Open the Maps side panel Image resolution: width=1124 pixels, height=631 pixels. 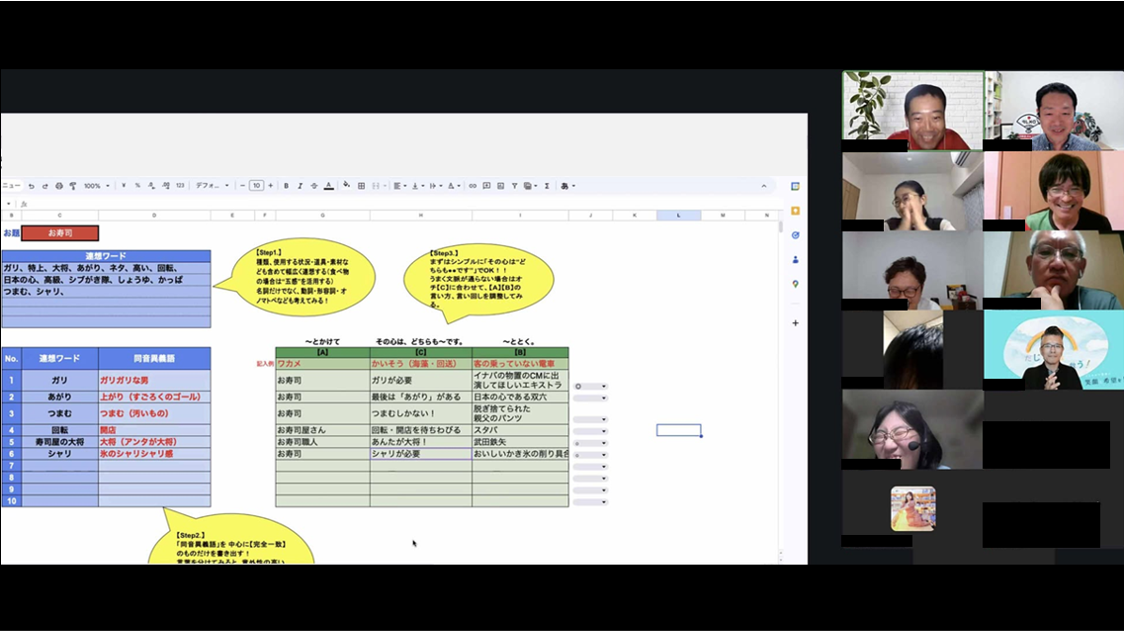tap(795, 284)
